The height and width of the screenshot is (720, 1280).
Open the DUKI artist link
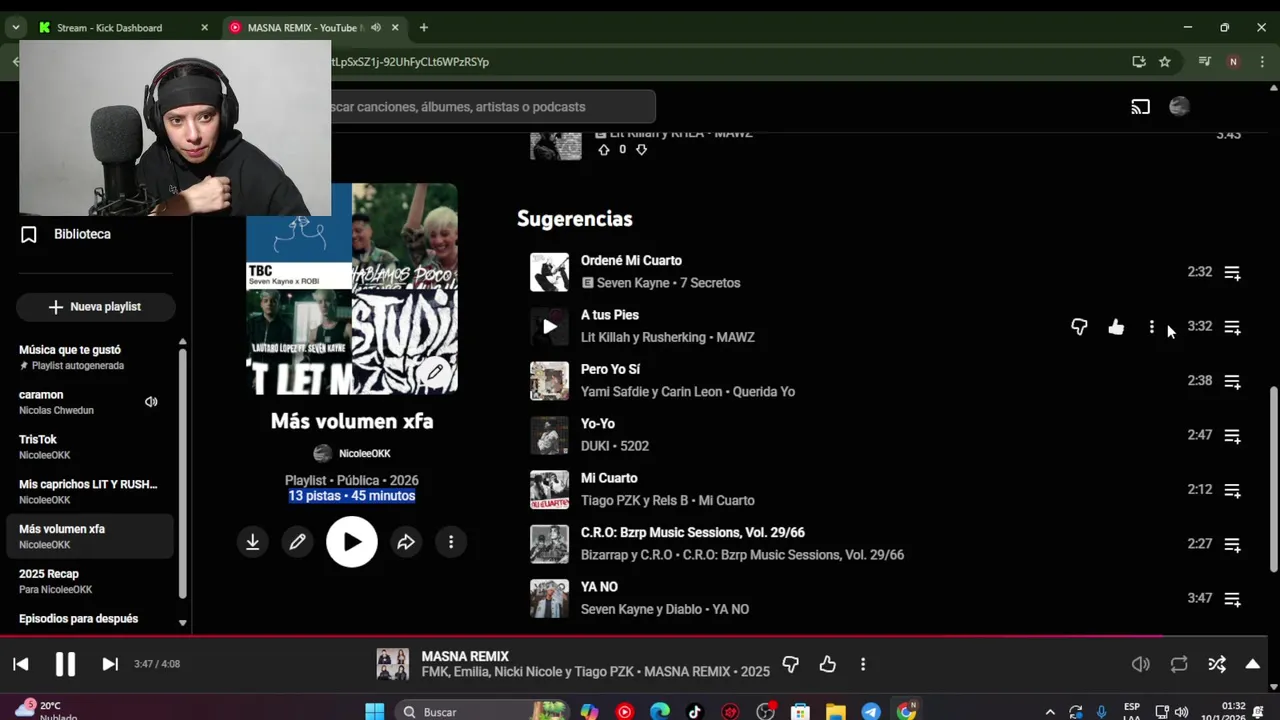coord(597,446)
